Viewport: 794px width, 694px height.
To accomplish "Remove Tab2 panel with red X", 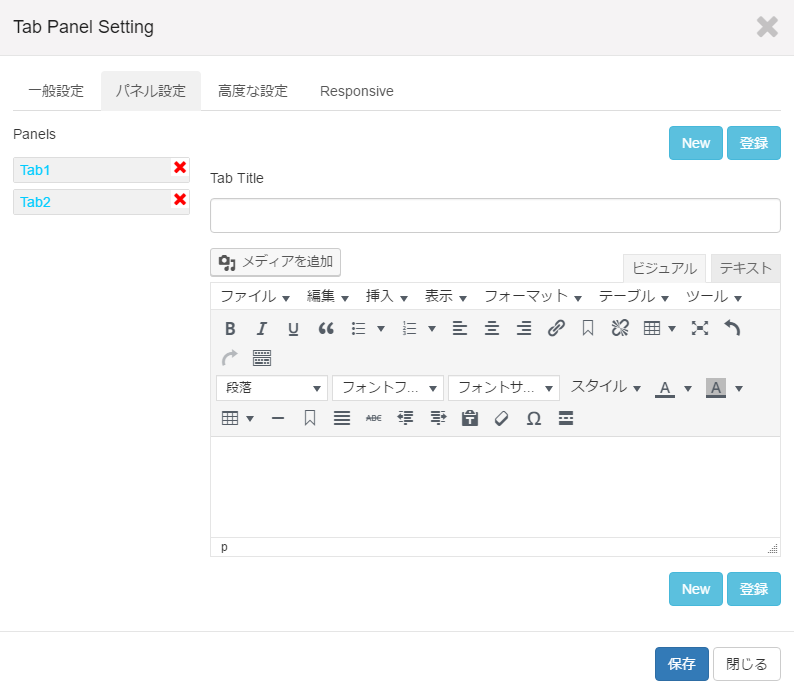I will coord(180,199).
